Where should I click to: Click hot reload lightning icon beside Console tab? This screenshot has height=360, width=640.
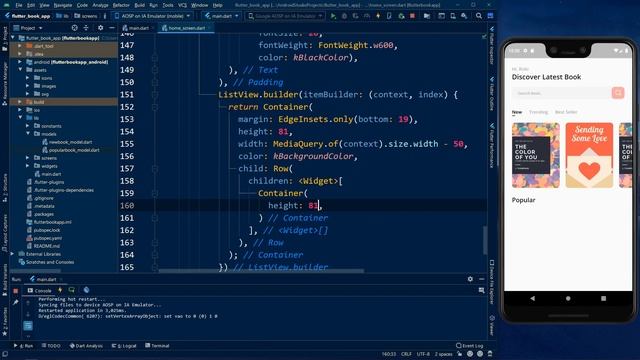click(60, 290)
